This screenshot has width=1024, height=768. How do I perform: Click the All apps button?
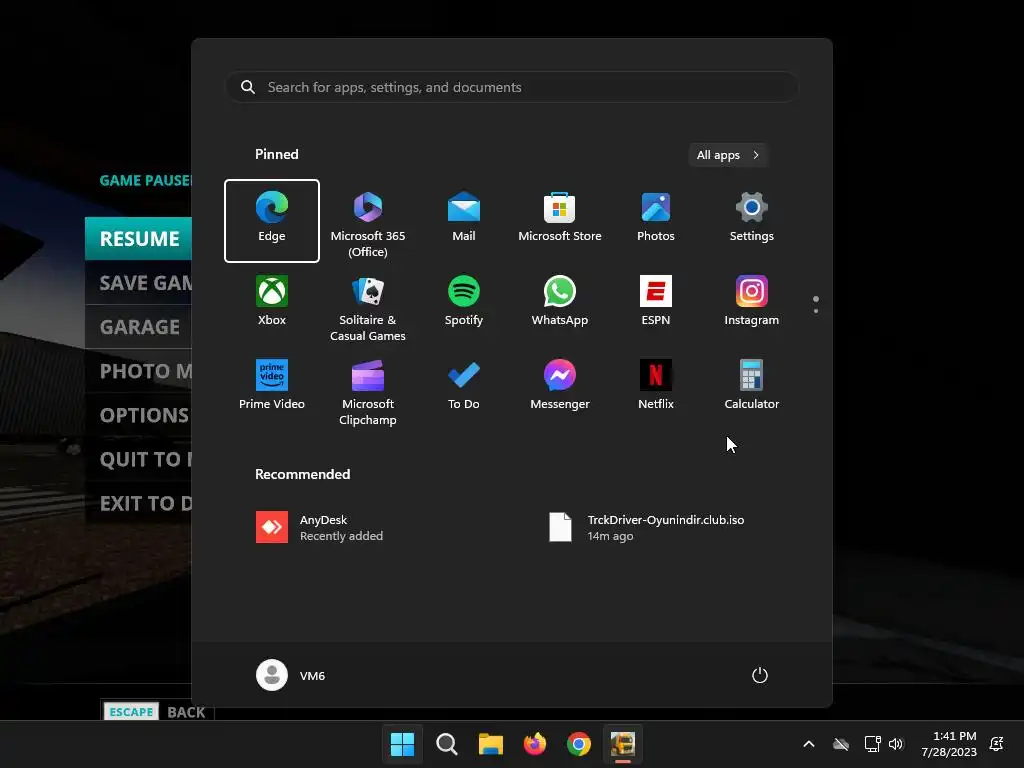[728, 155]
